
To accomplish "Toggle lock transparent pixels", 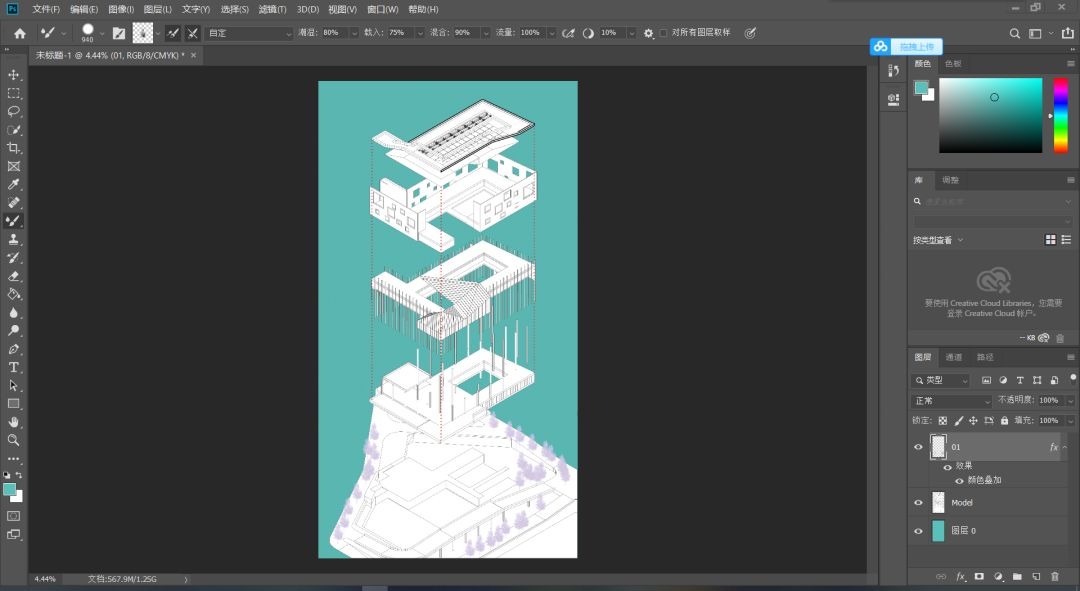I will pos(943,420).
